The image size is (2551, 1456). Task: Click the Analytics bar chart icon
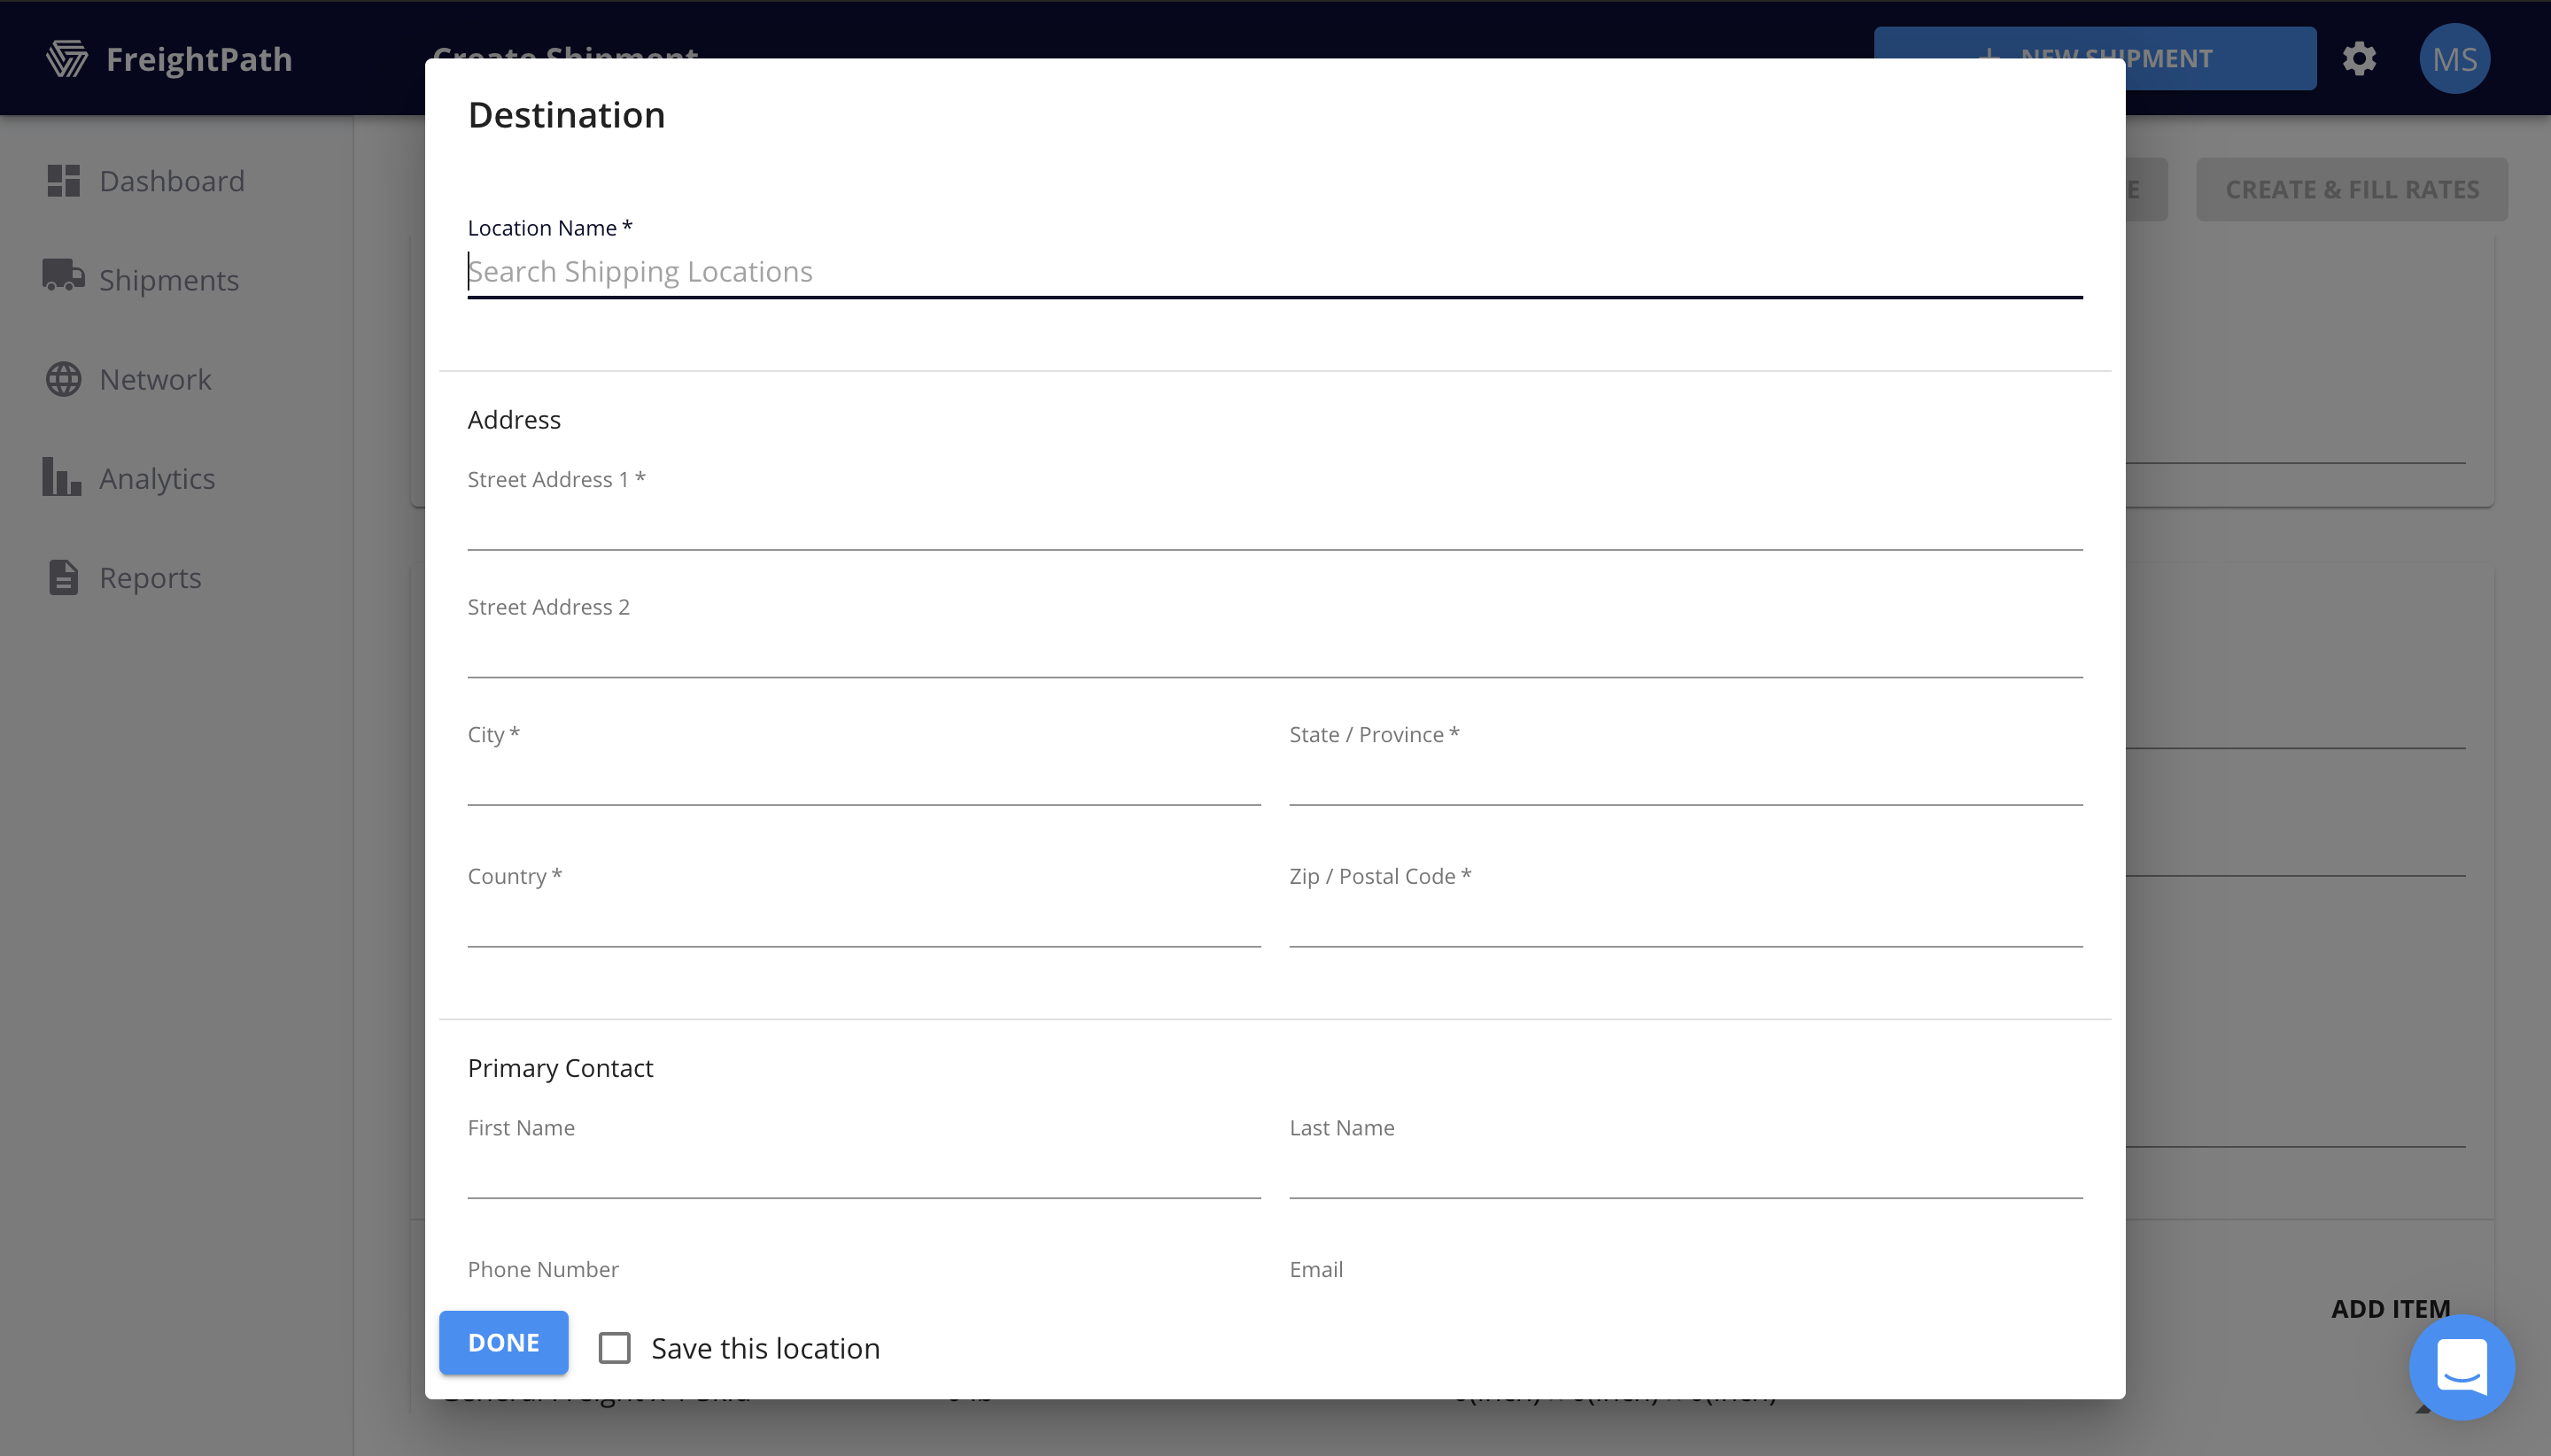coord(62,477)
